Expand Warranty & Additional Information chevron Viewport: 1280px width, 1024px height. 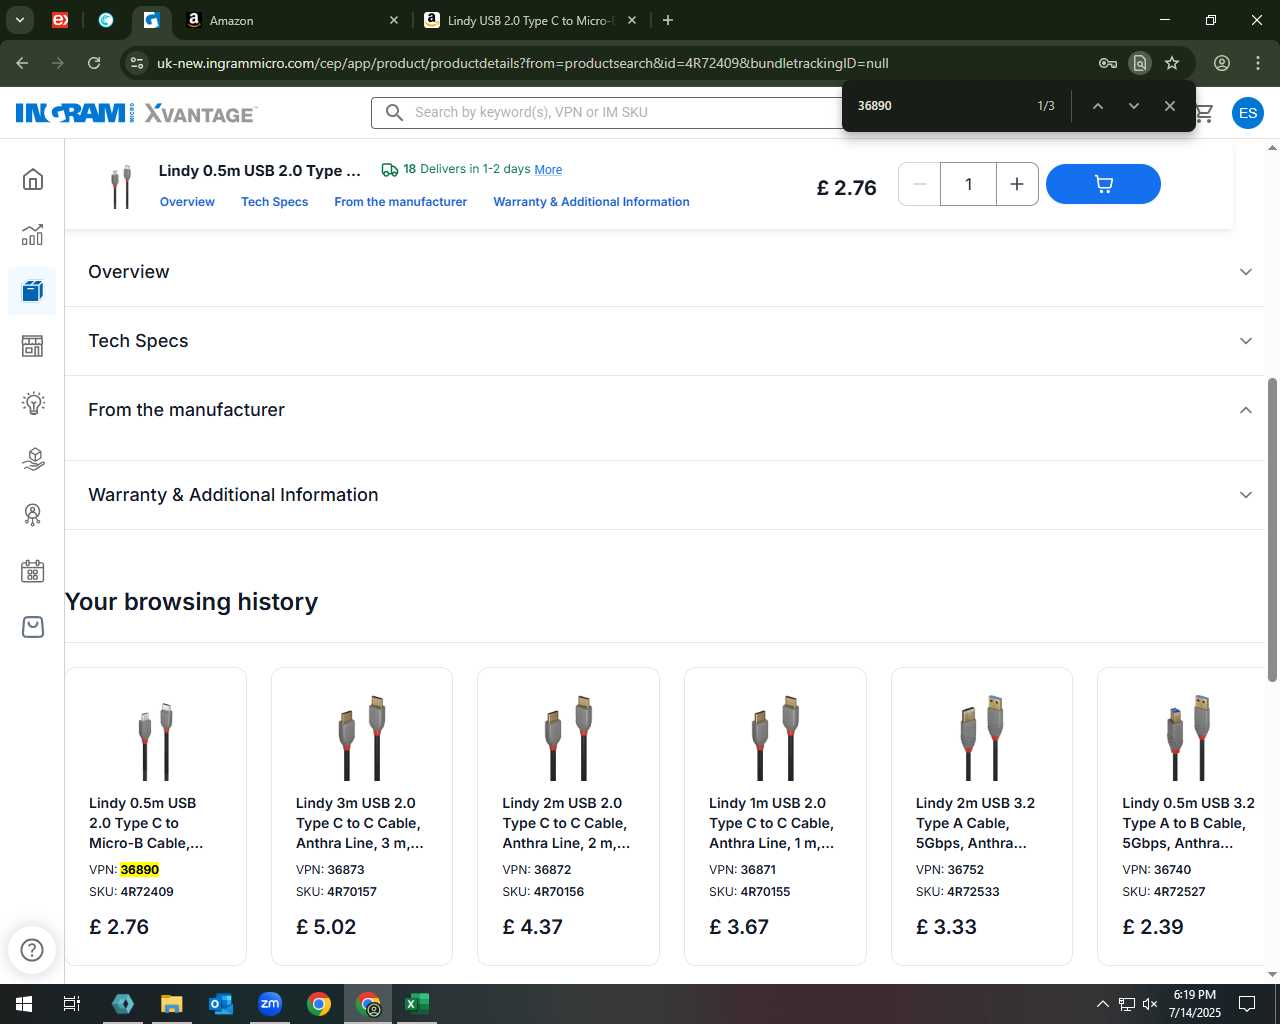[x=1246, y=495]
